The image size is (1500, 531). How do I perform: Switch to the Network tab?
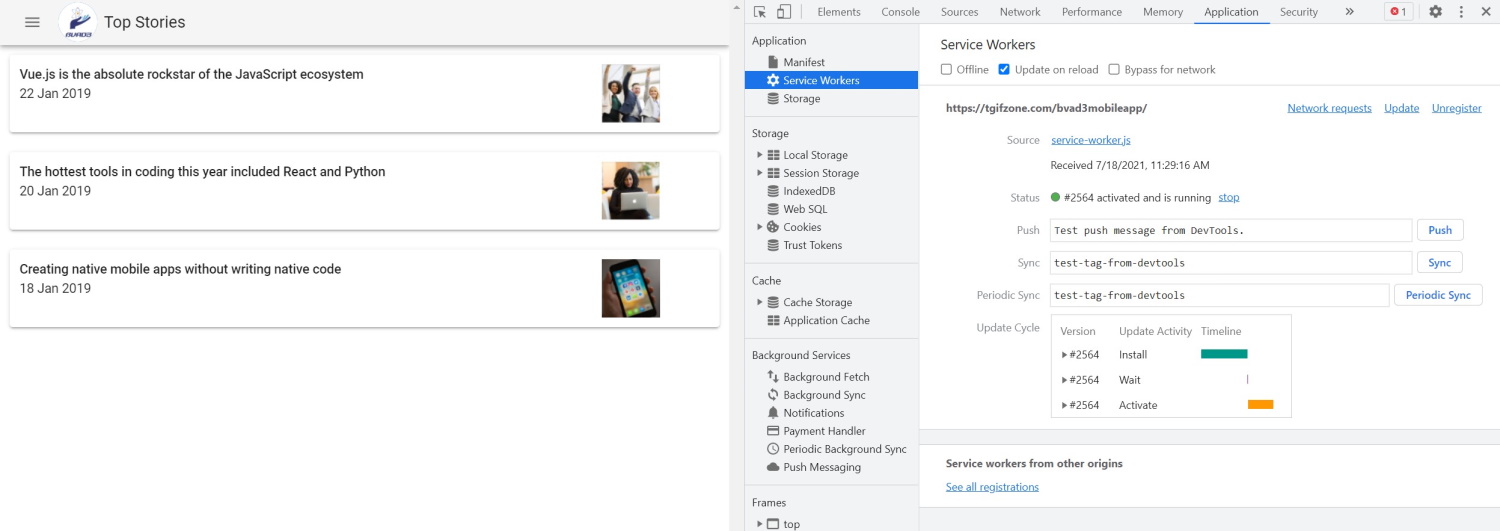[x=1020, y=12]
